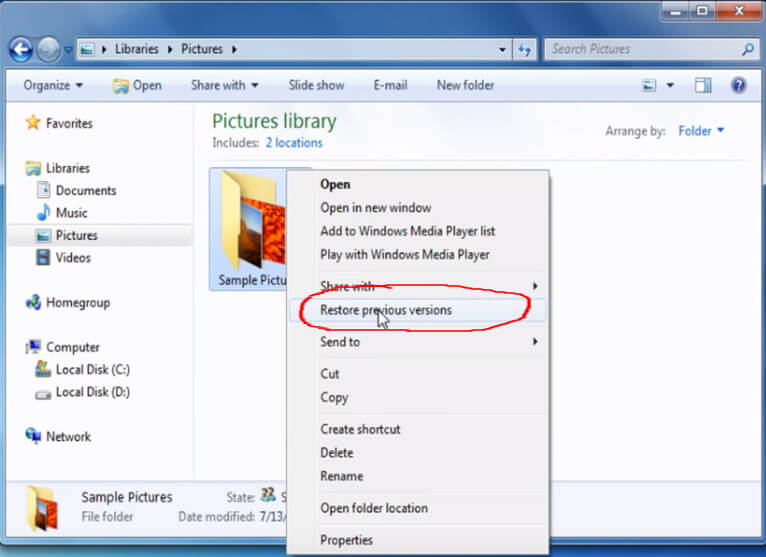
Task: Click the Music note icon in sidebar
Action: coord(43,213)
